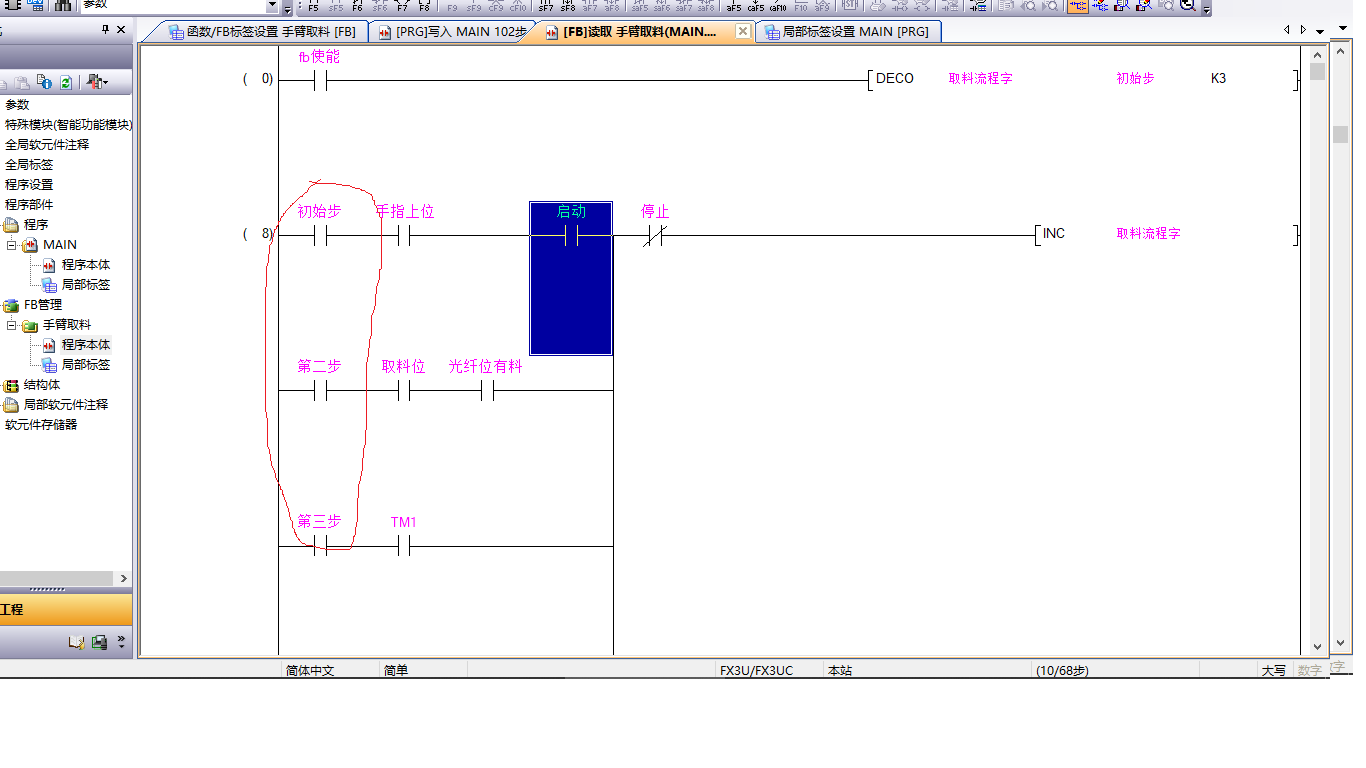This screenshot has height=768, width=1366.
Task: Select 软元件存储器 in the project tree
Action: click(x=41, y=425)
